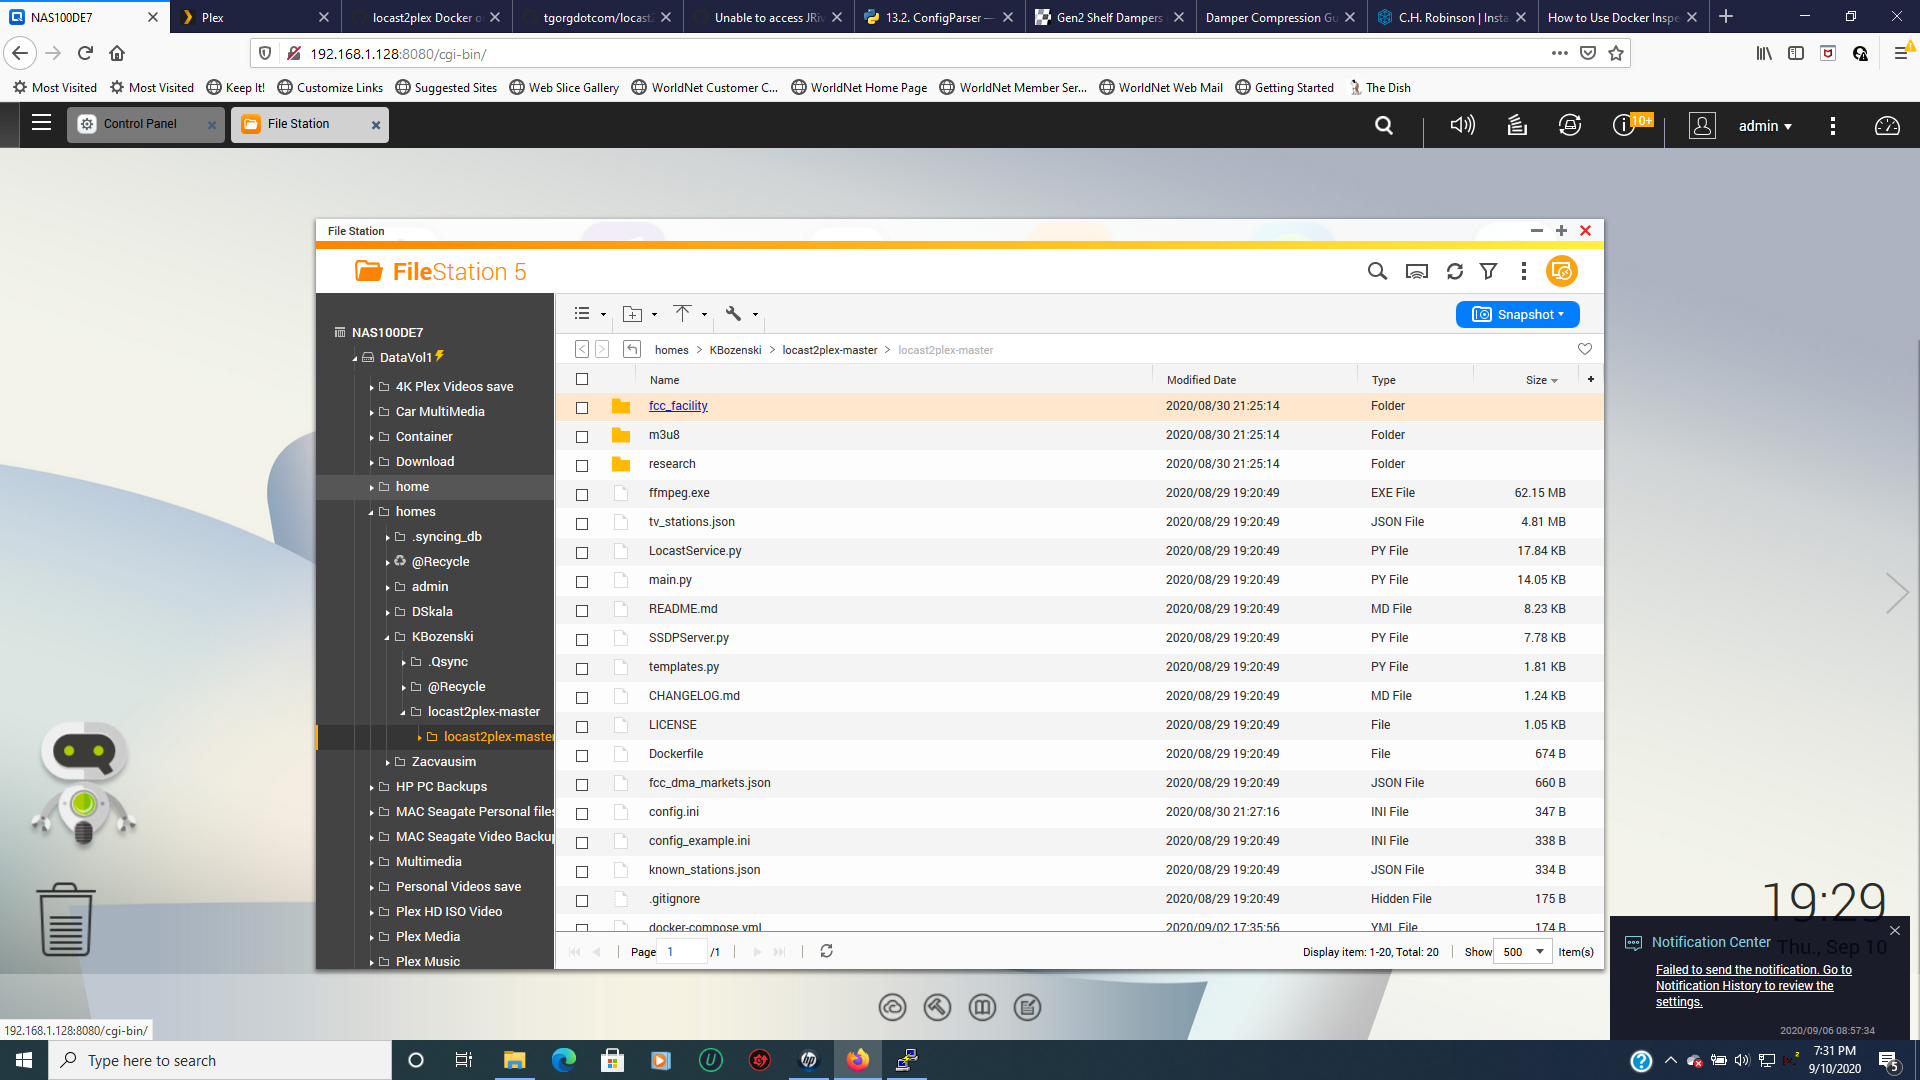The image size is (1920, 1080).
Task: Select the checkbox next to config.ini
Action: click(583, 814)
